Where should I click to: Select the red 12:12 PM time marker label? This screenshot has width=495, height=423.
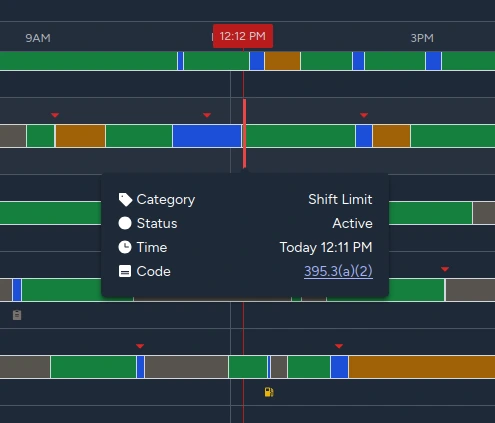243,36
